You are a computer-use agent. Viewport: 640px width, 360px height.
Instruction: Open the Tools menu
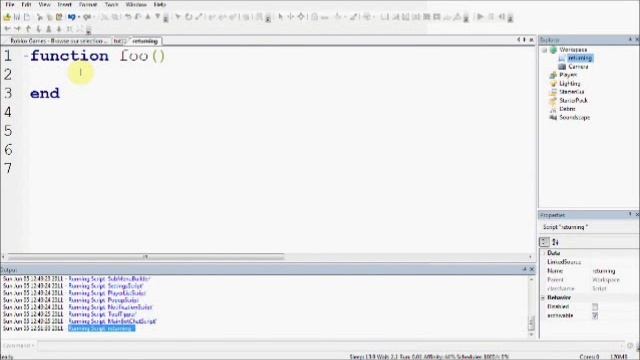click(x=111, y=4)
